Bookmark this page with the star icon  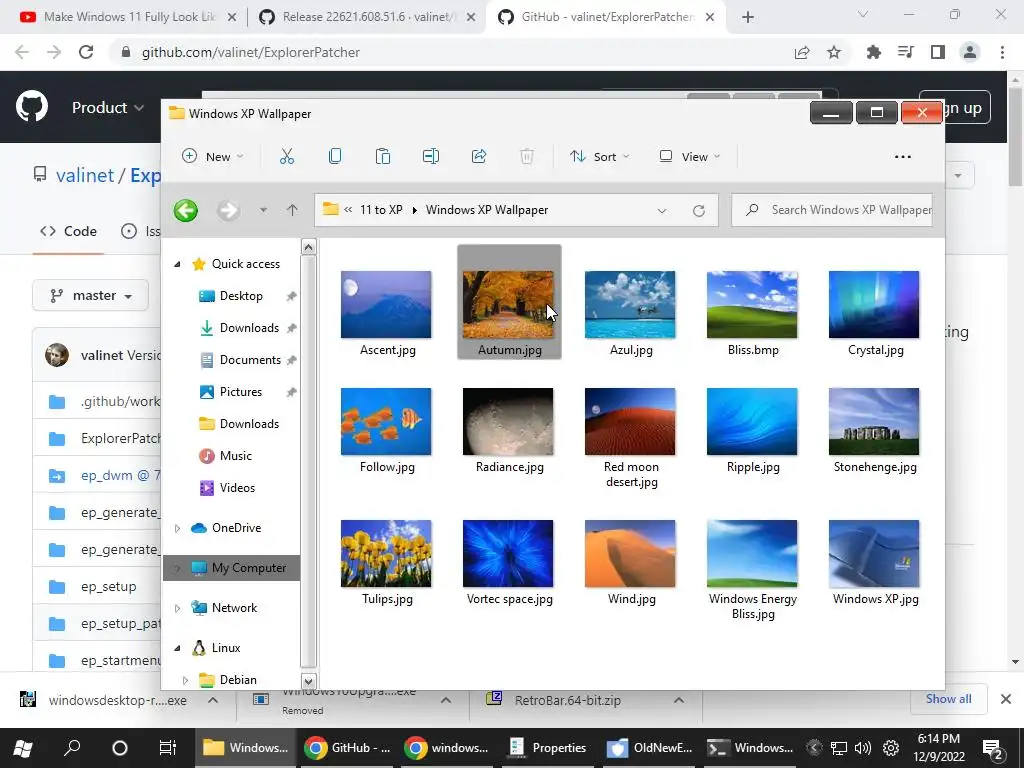(x=834, y=52)
